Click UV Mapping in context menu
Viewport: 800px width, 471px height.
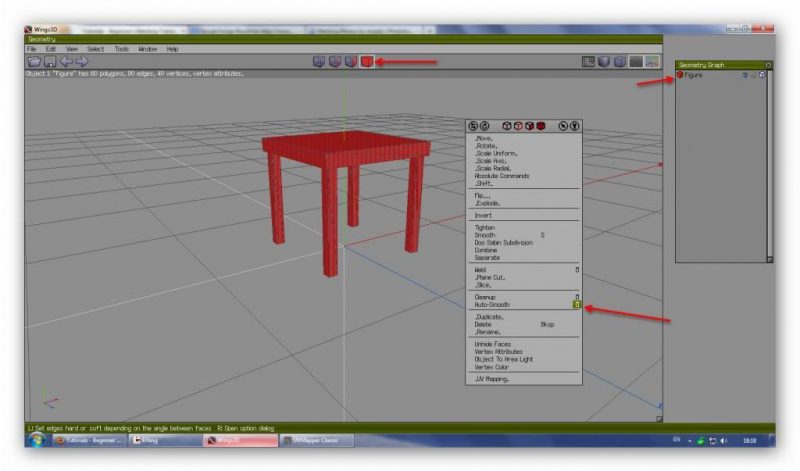coord(491,379)
